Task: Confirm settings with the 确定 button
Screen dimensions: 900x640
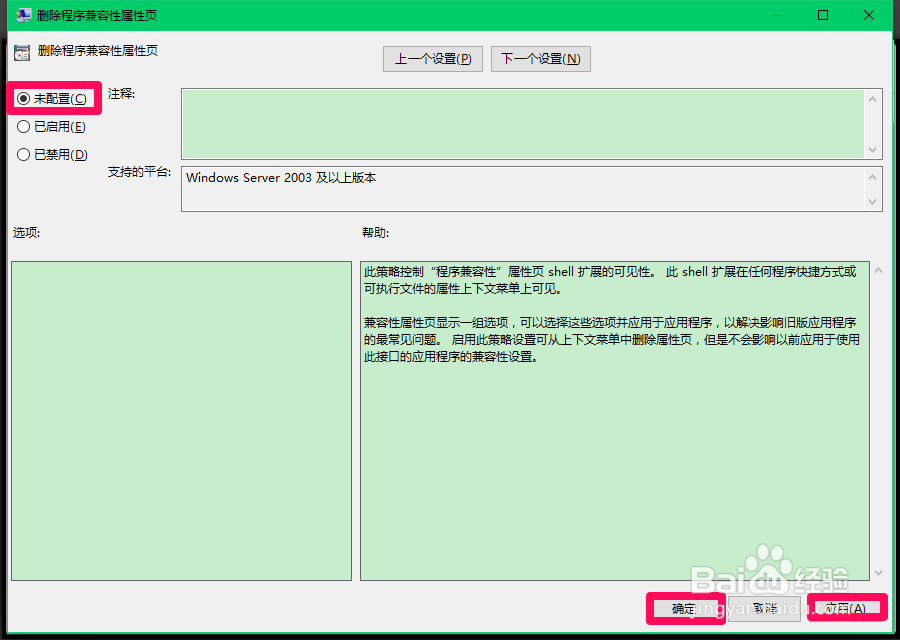Action: [x=685, y=608]
